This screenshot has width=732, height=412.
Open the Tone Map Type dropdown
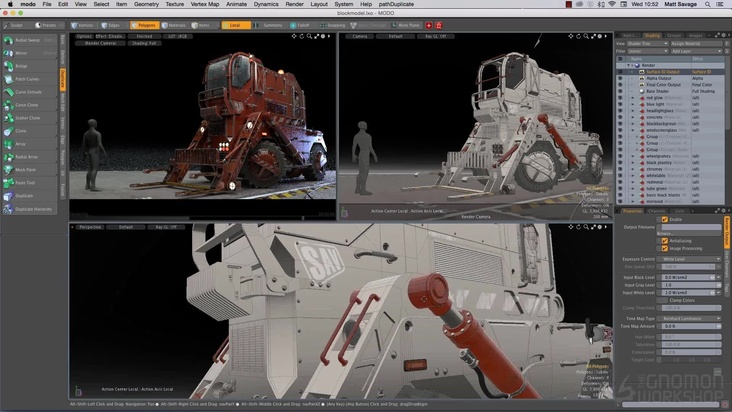click(x=689, y=318)
